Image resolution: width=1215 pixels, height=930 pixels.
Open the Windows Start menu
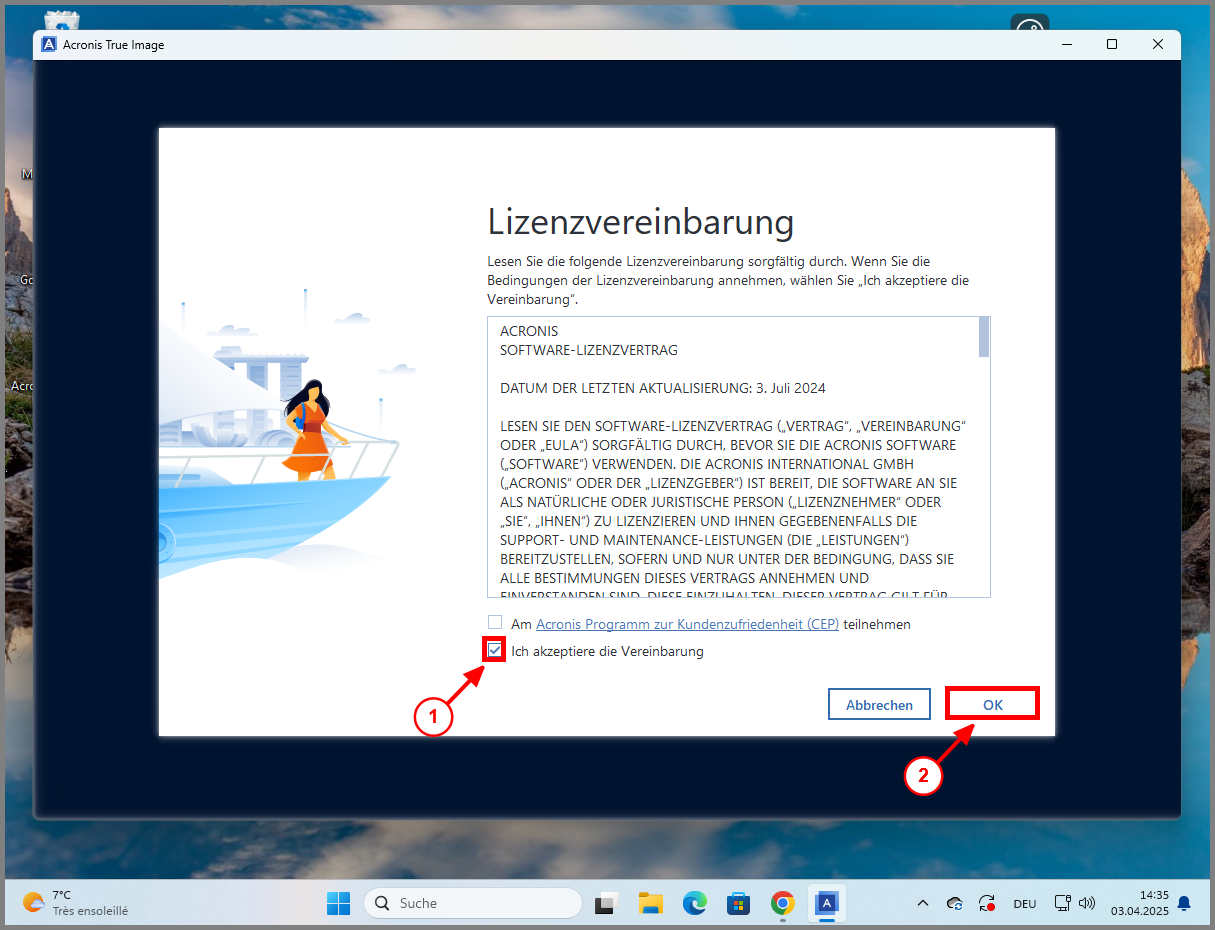click(x=338, y=903)
